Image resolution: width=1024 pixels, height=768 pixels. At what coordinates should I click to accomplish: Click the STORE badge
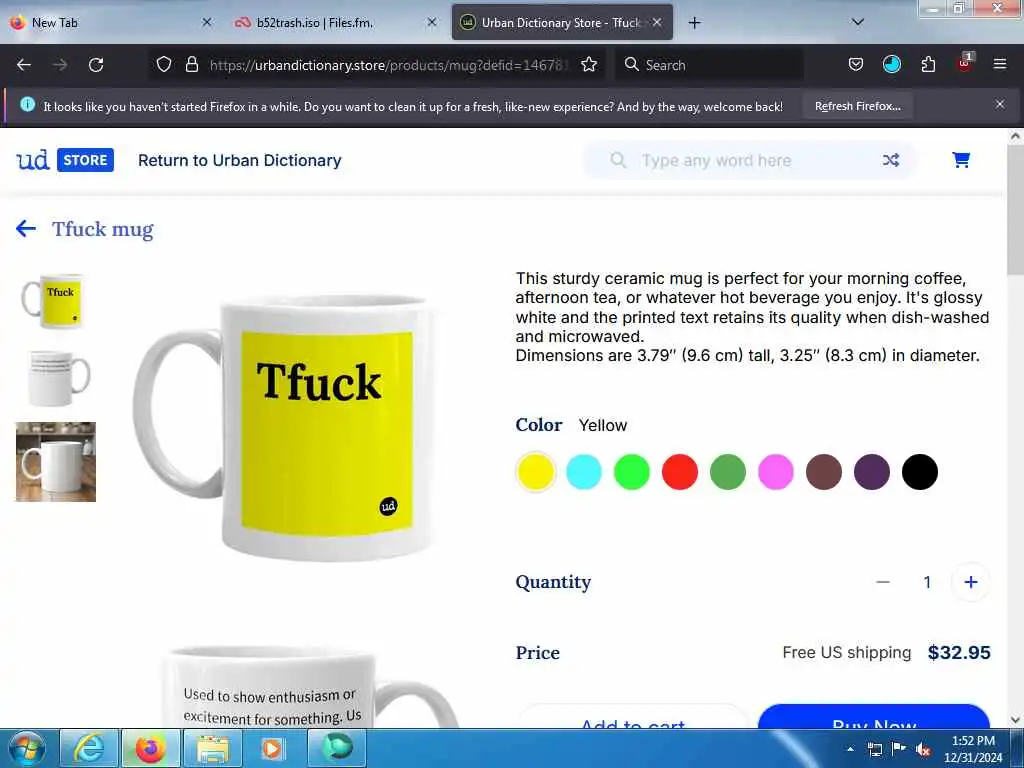point(85,160)
